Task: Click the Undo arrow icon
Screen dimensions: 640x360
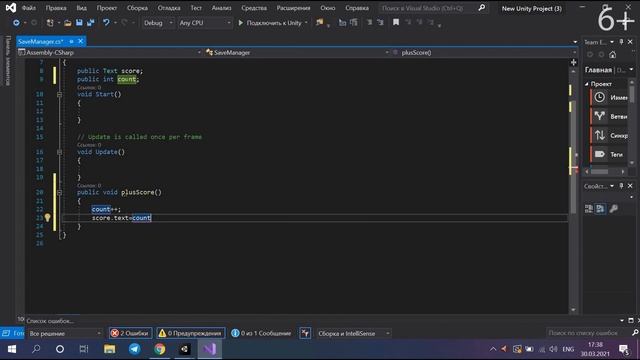Action: click(106, 23)
